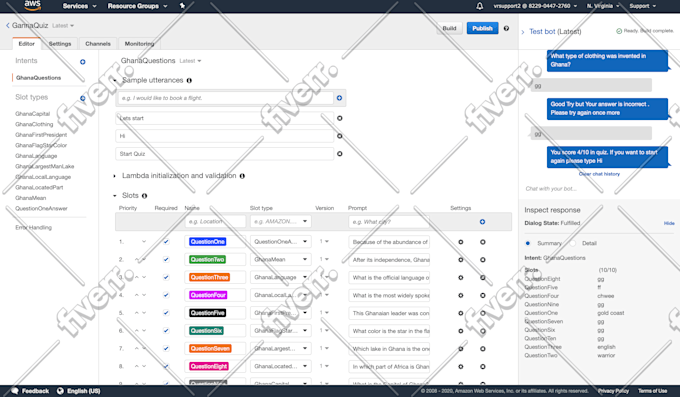The height and width of the screenshot is (397, 680).
Task: Open the Feedback chat icon
Action: pyautogui.click(x=15, y=391)
